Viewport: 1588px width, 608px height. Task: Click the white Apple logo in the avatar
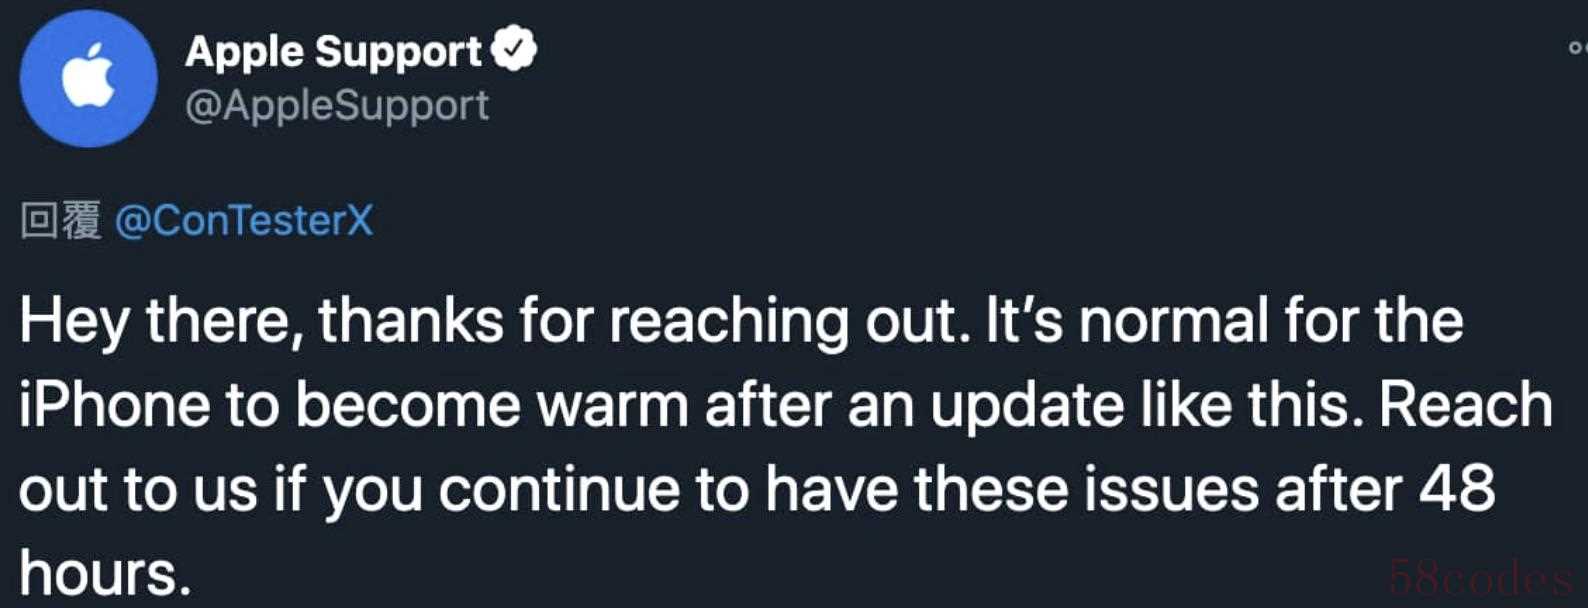[88, 75]
